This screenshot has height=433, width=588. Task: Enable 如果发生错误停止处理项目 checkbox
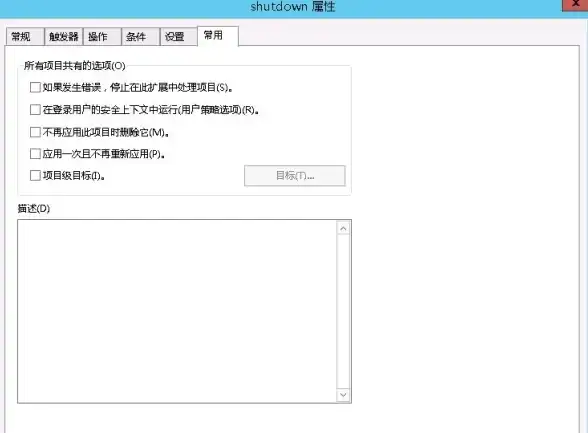[x=35, y=87]
